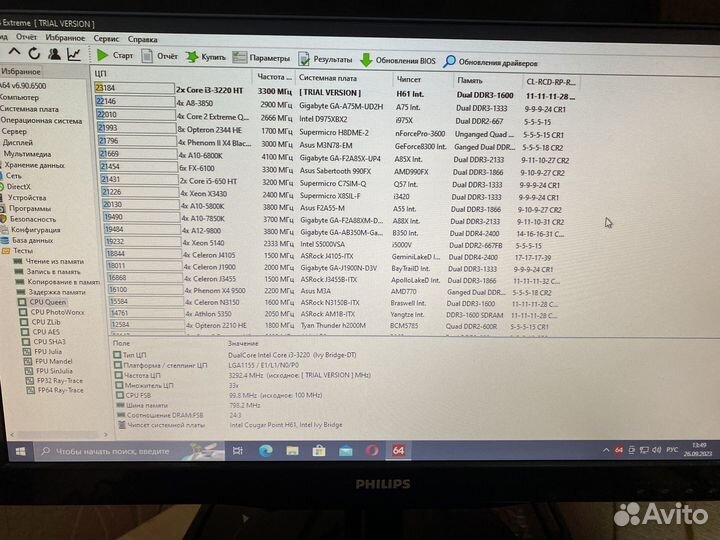Expand the Дисплей tree node
720x540 pixels.
click(x=17, y=142)
